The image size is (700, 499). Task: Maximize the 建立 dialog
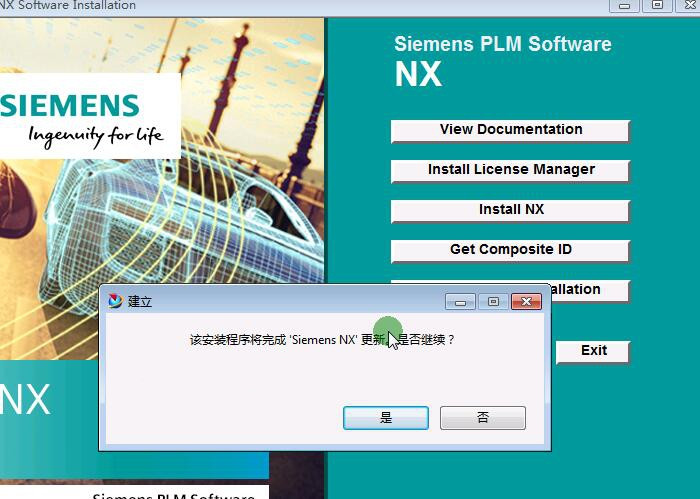coord(493,302)
